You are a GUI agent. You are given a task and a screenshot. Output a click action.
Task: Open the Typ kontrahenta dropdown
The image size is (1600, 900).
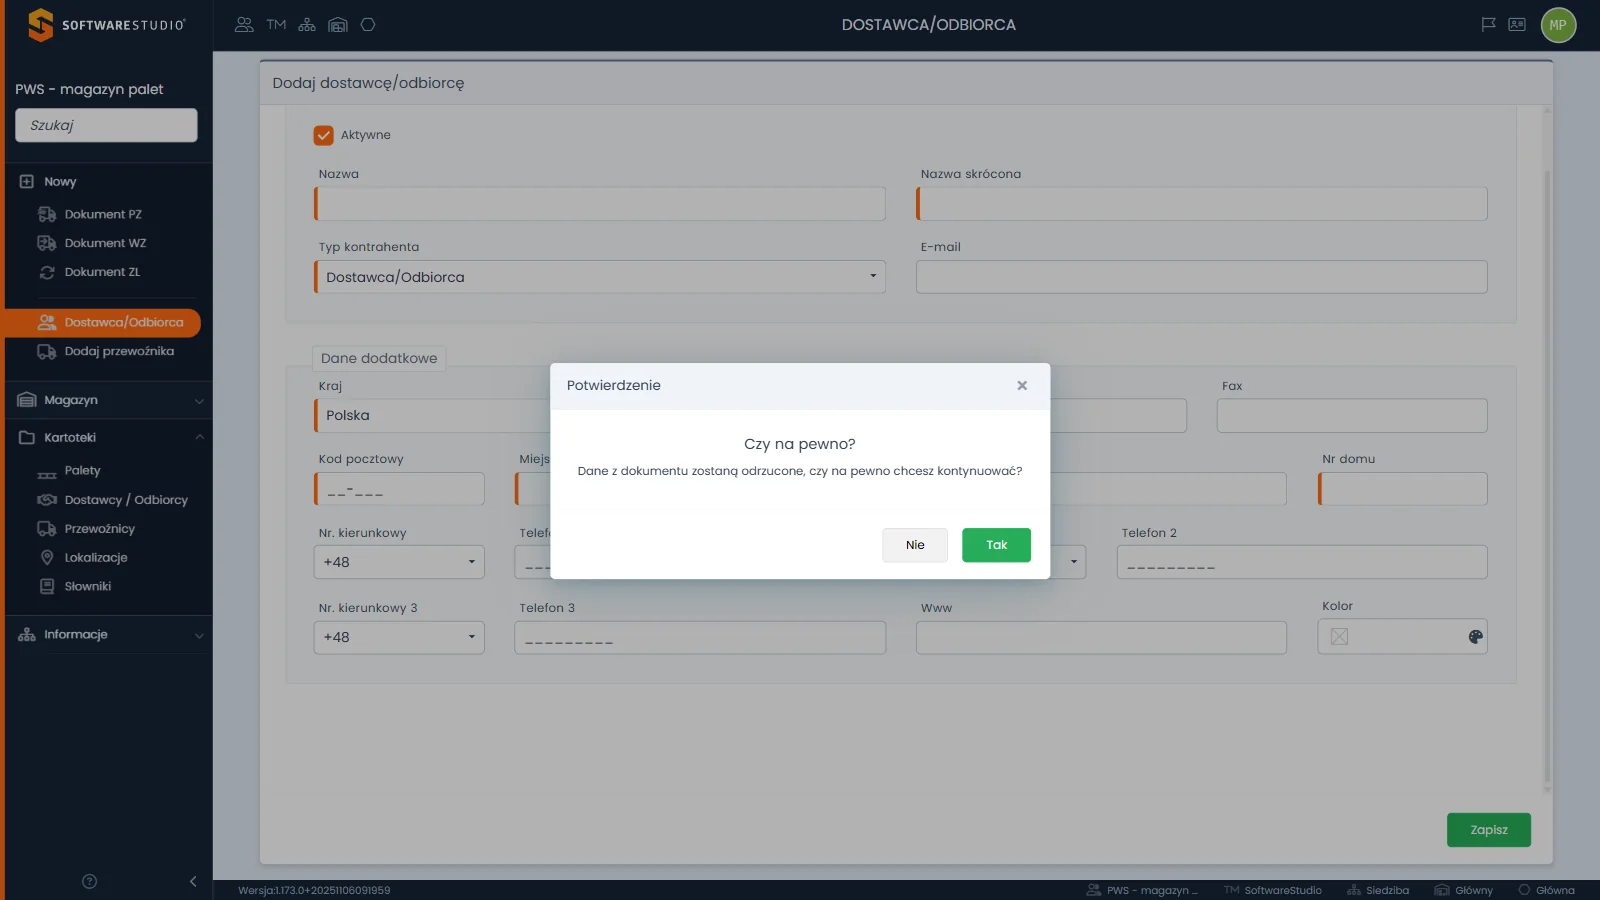(x=600, y=277)
